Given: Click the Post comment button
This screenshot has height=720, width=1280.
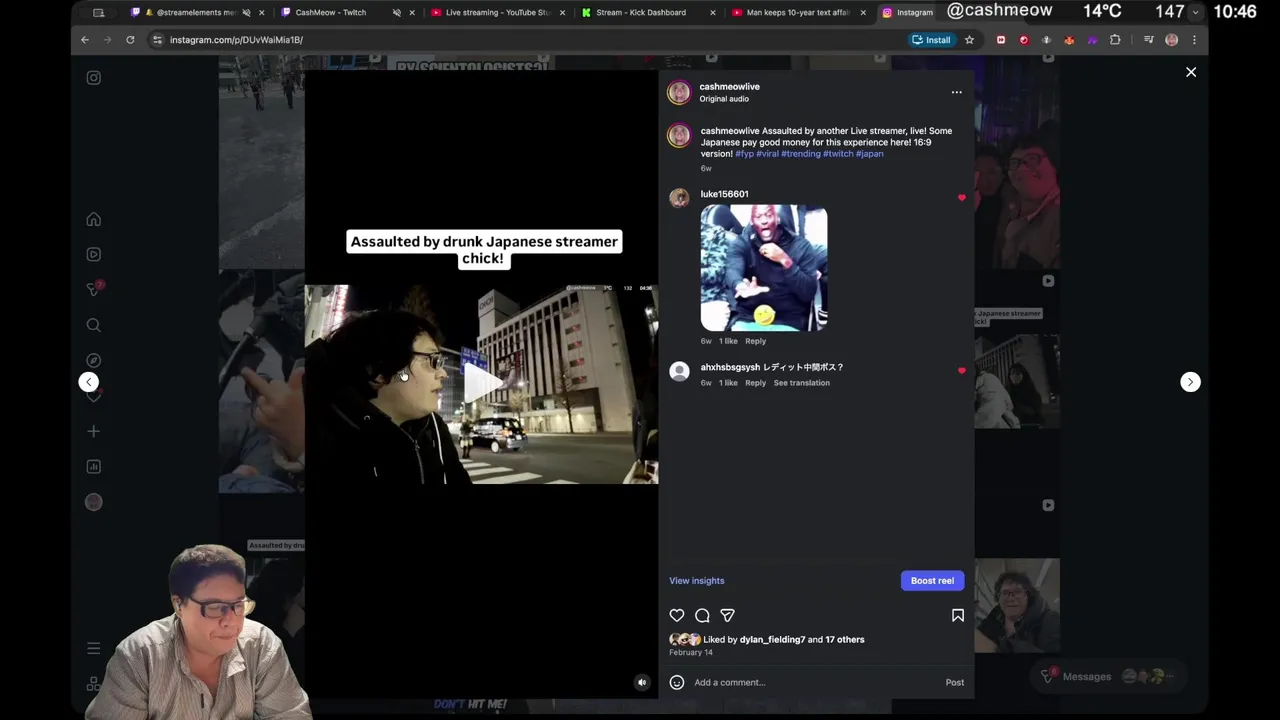Looking at the screenshot, I should (955, 682).
